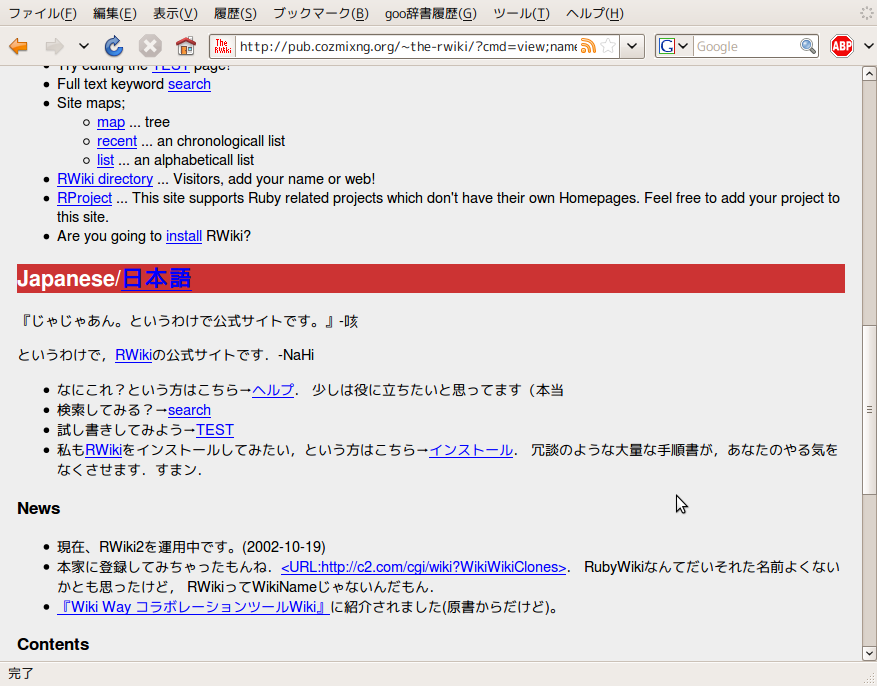Viewport: 877px width, 686px height.
Task: Click the scrollbar down arrow
Action: pos(869,653)
